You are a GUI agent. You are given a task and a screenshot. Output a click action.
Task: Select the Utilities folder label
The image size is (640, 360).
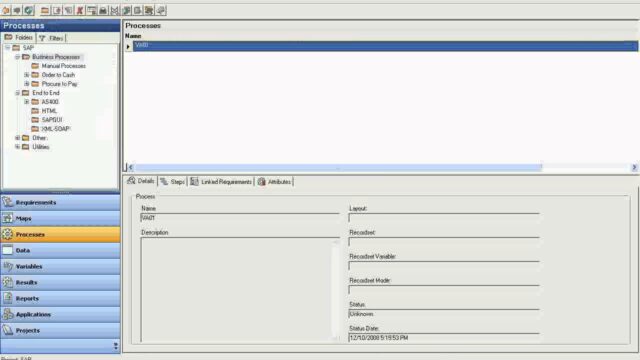tap(41, 147)
